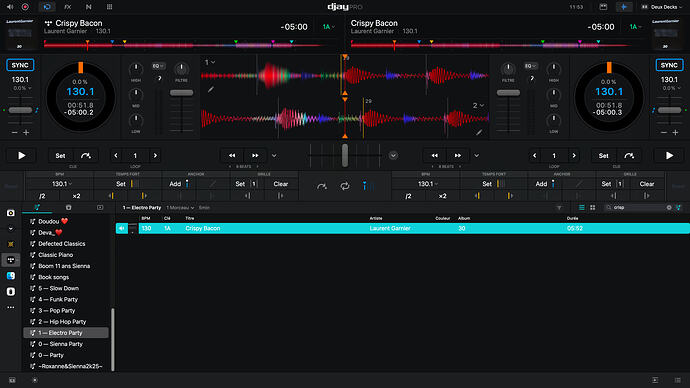The height and width of the screenshot is (388, 690).
Task: Open the master volume speaker icon
Action: coord(10,7)
